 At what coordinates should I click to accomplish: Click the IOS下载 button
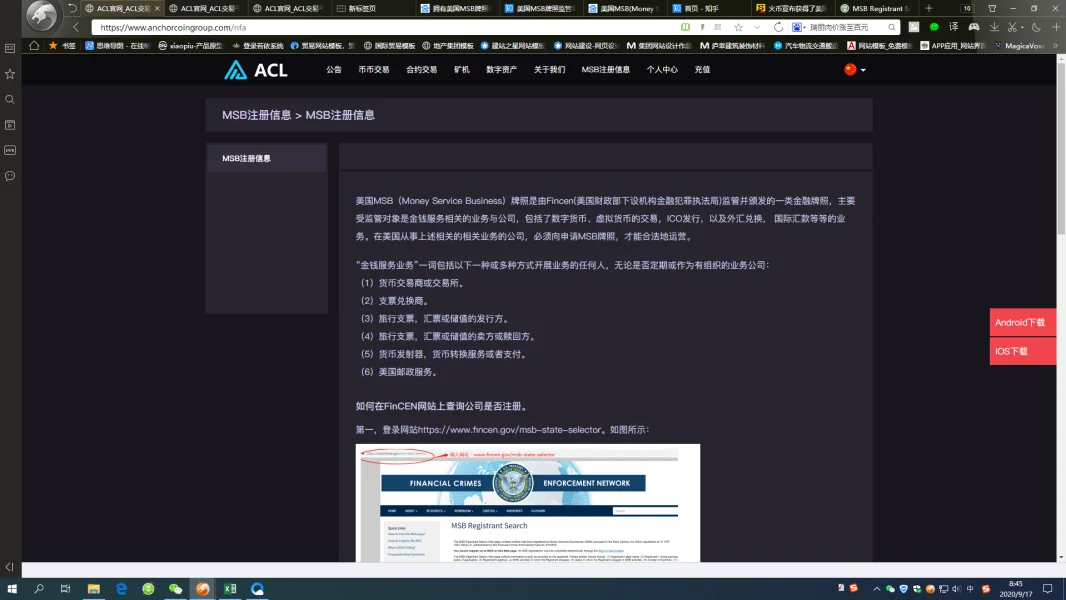pyautogui.click(x=1022, y=351)
